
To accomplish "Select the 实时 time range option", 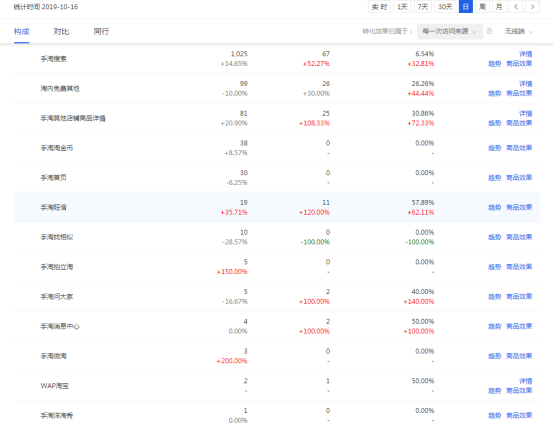I will (379, 7).
